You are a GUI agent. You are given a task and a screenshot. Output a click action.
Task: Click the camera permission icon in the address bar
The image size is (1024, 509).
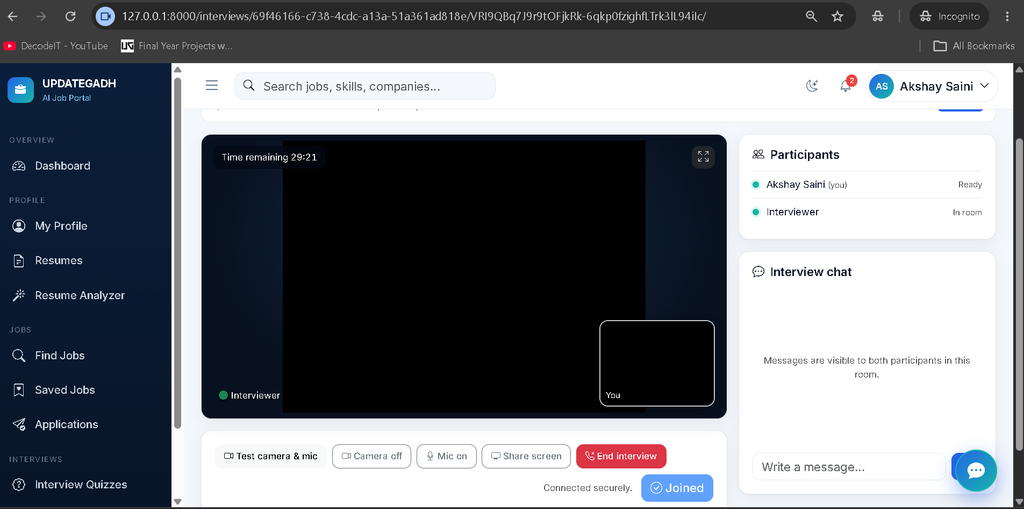[x=105, y=16]
